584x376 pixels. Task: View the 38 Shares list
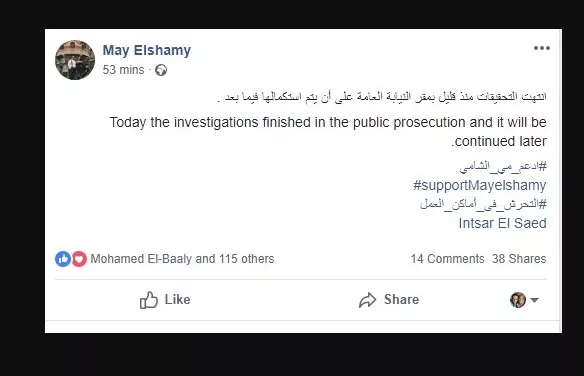pyautogui.click(x=519, y=259)
